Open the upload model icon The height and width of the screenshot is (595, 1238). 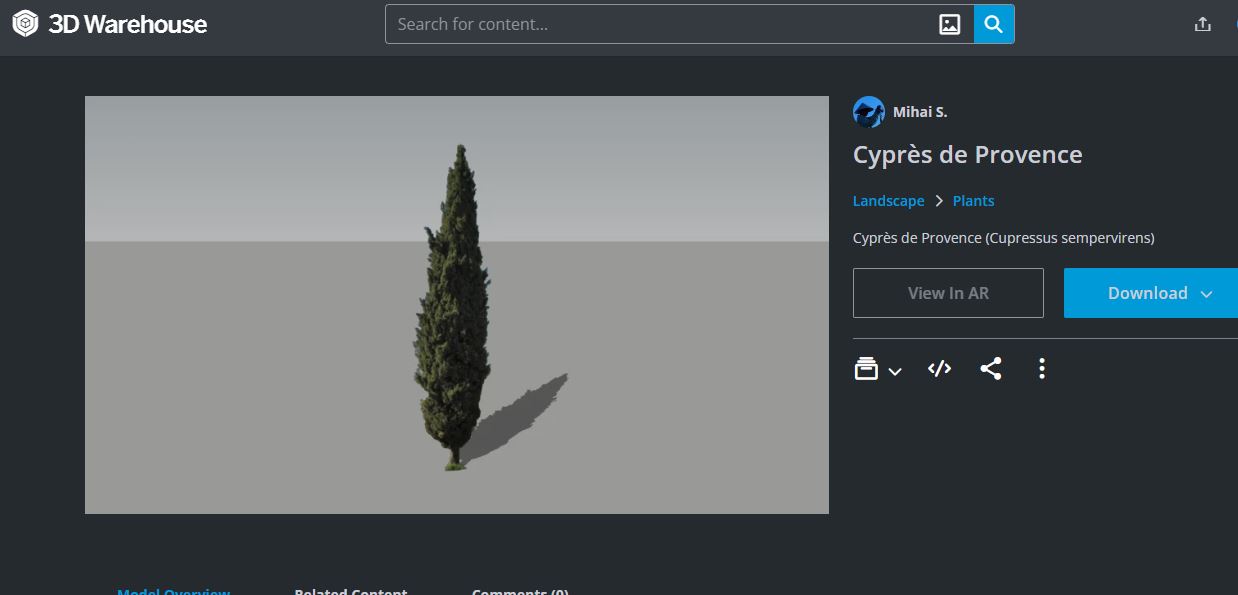click(x=1203, y=24)
